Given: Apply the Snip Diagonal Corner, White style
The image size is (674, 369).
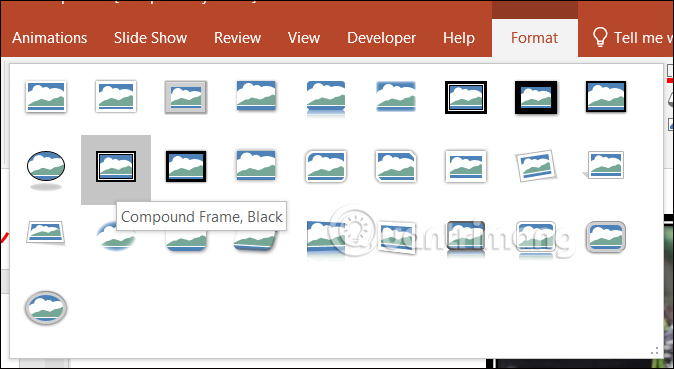Looking at the screenshot, I should (x=396, y=166).
